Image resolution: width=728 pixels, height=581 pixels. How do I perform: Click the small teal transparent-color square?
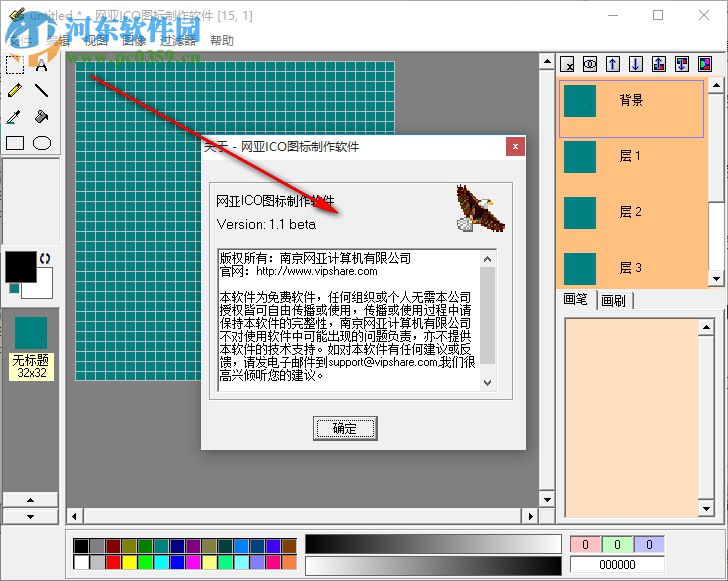coord(14,288)
